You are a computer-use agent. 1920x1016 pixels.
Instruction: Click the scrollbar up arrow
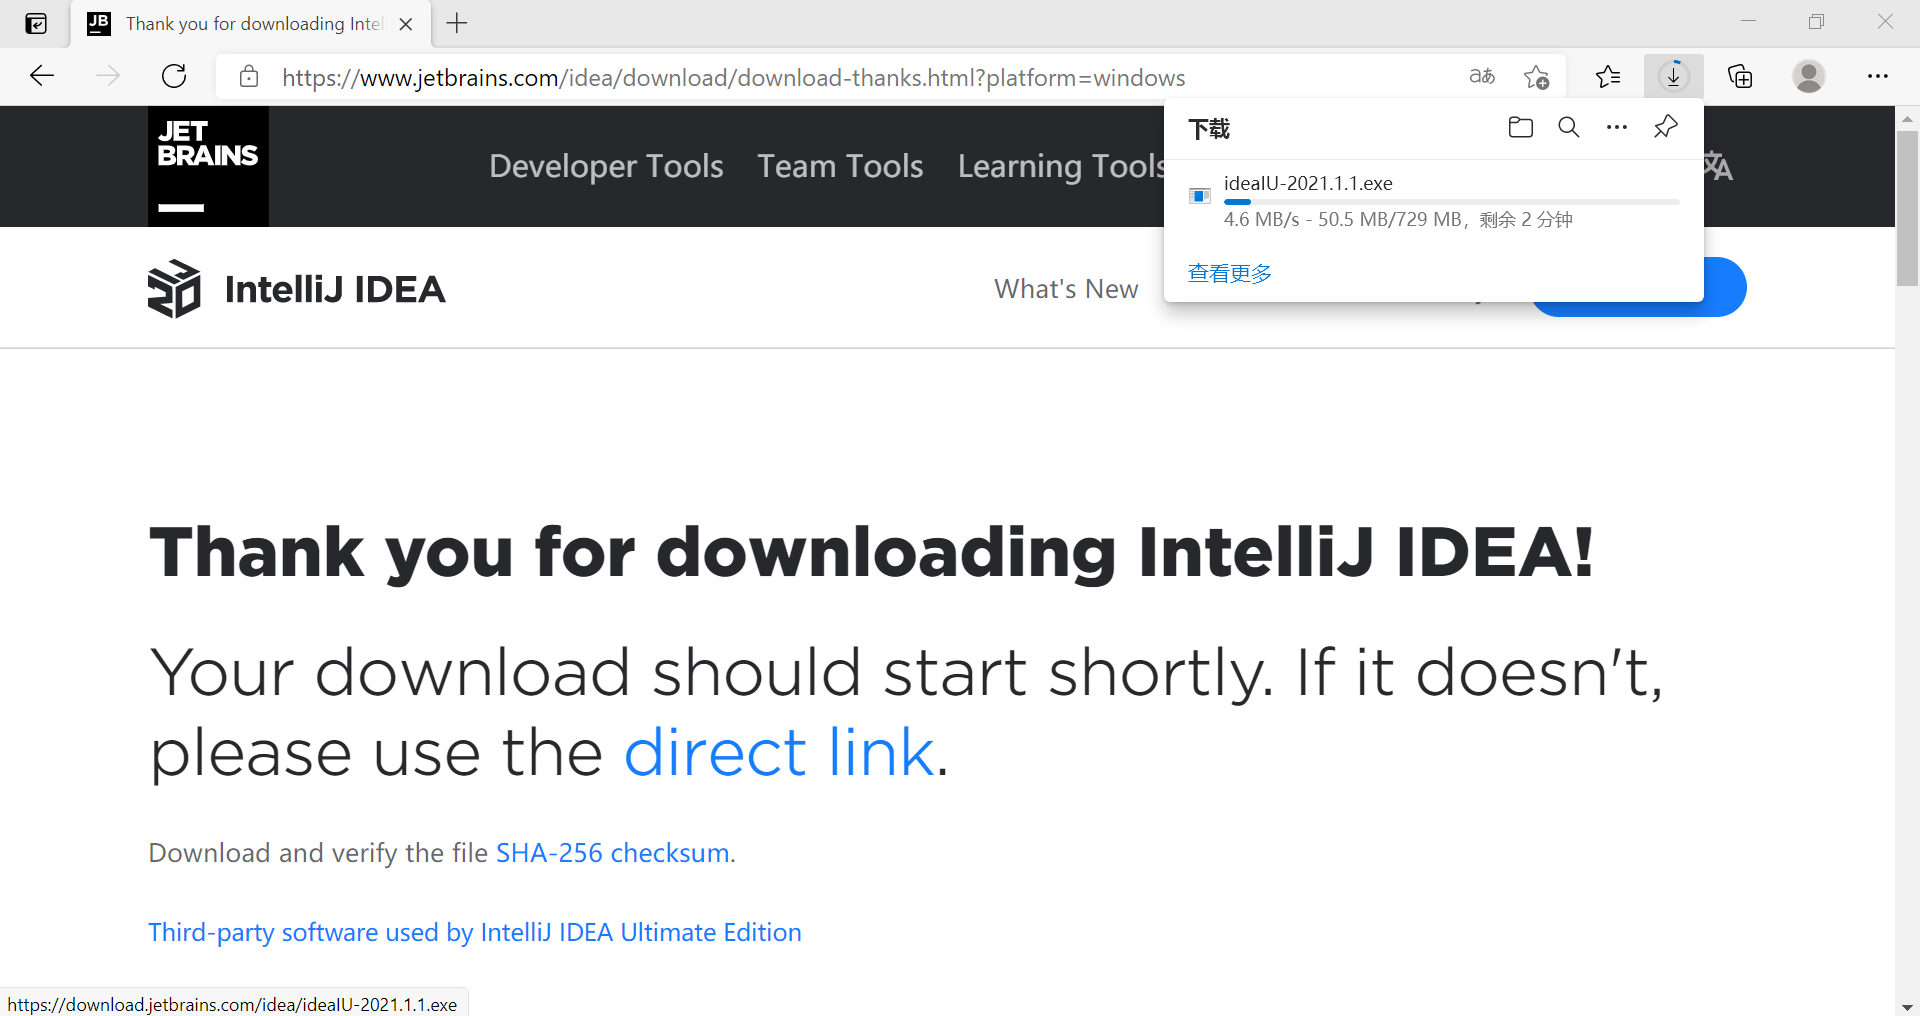[1907, 118]
